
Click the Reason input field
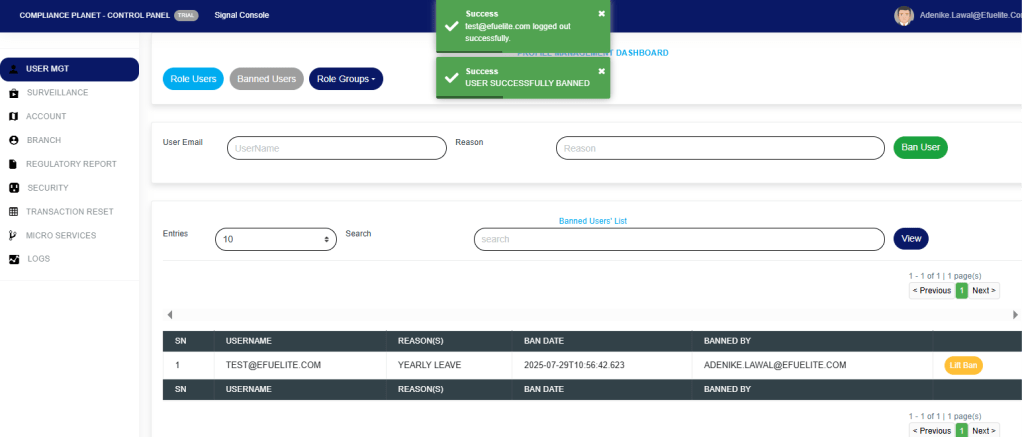(719, 148)
